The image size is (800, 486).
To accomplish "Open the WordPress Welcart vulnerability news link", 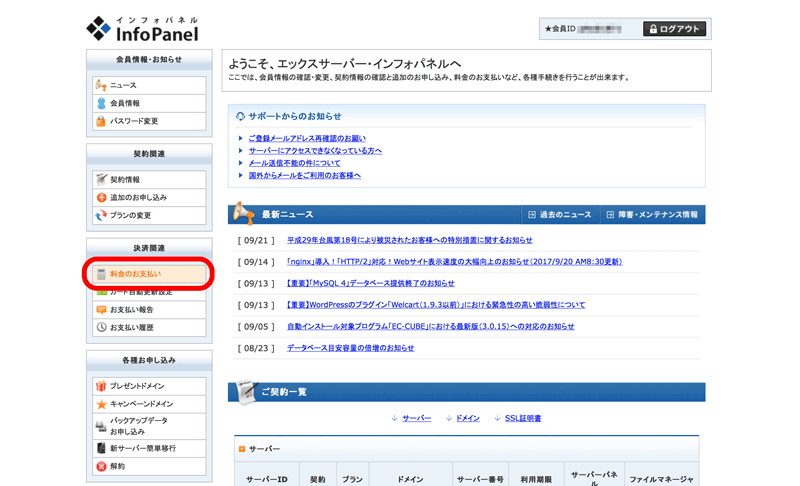I will coord(436,304).
